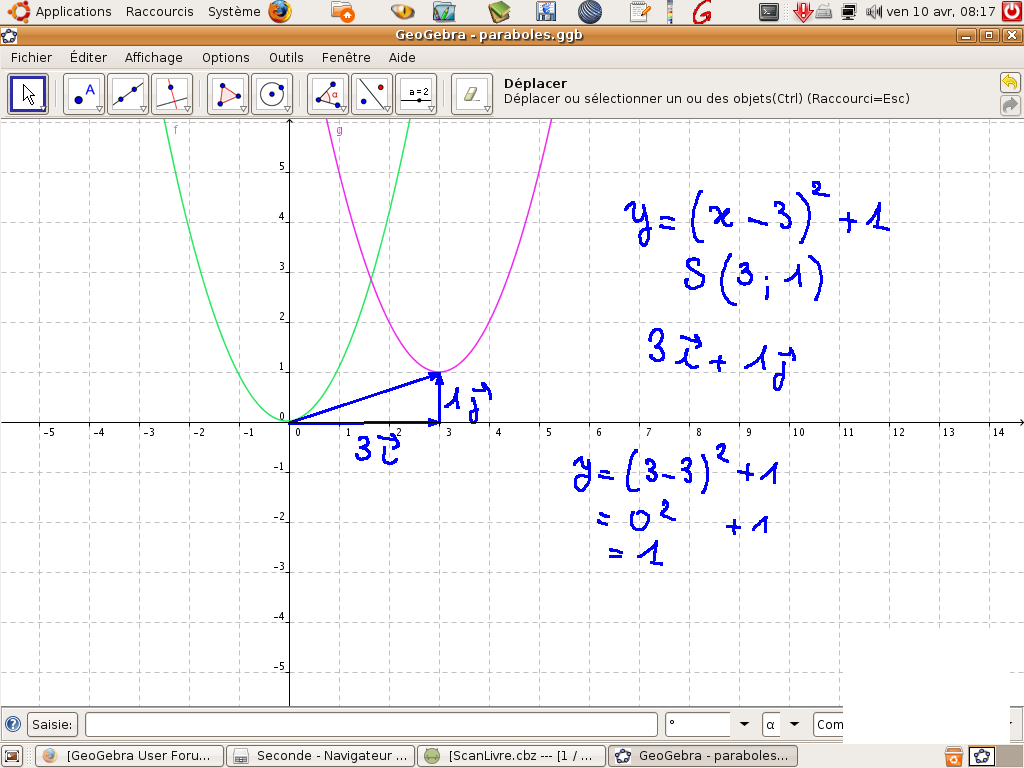The image size is (1024, 768).
Task: Select the circle with center tool
Action: [271, 95]
